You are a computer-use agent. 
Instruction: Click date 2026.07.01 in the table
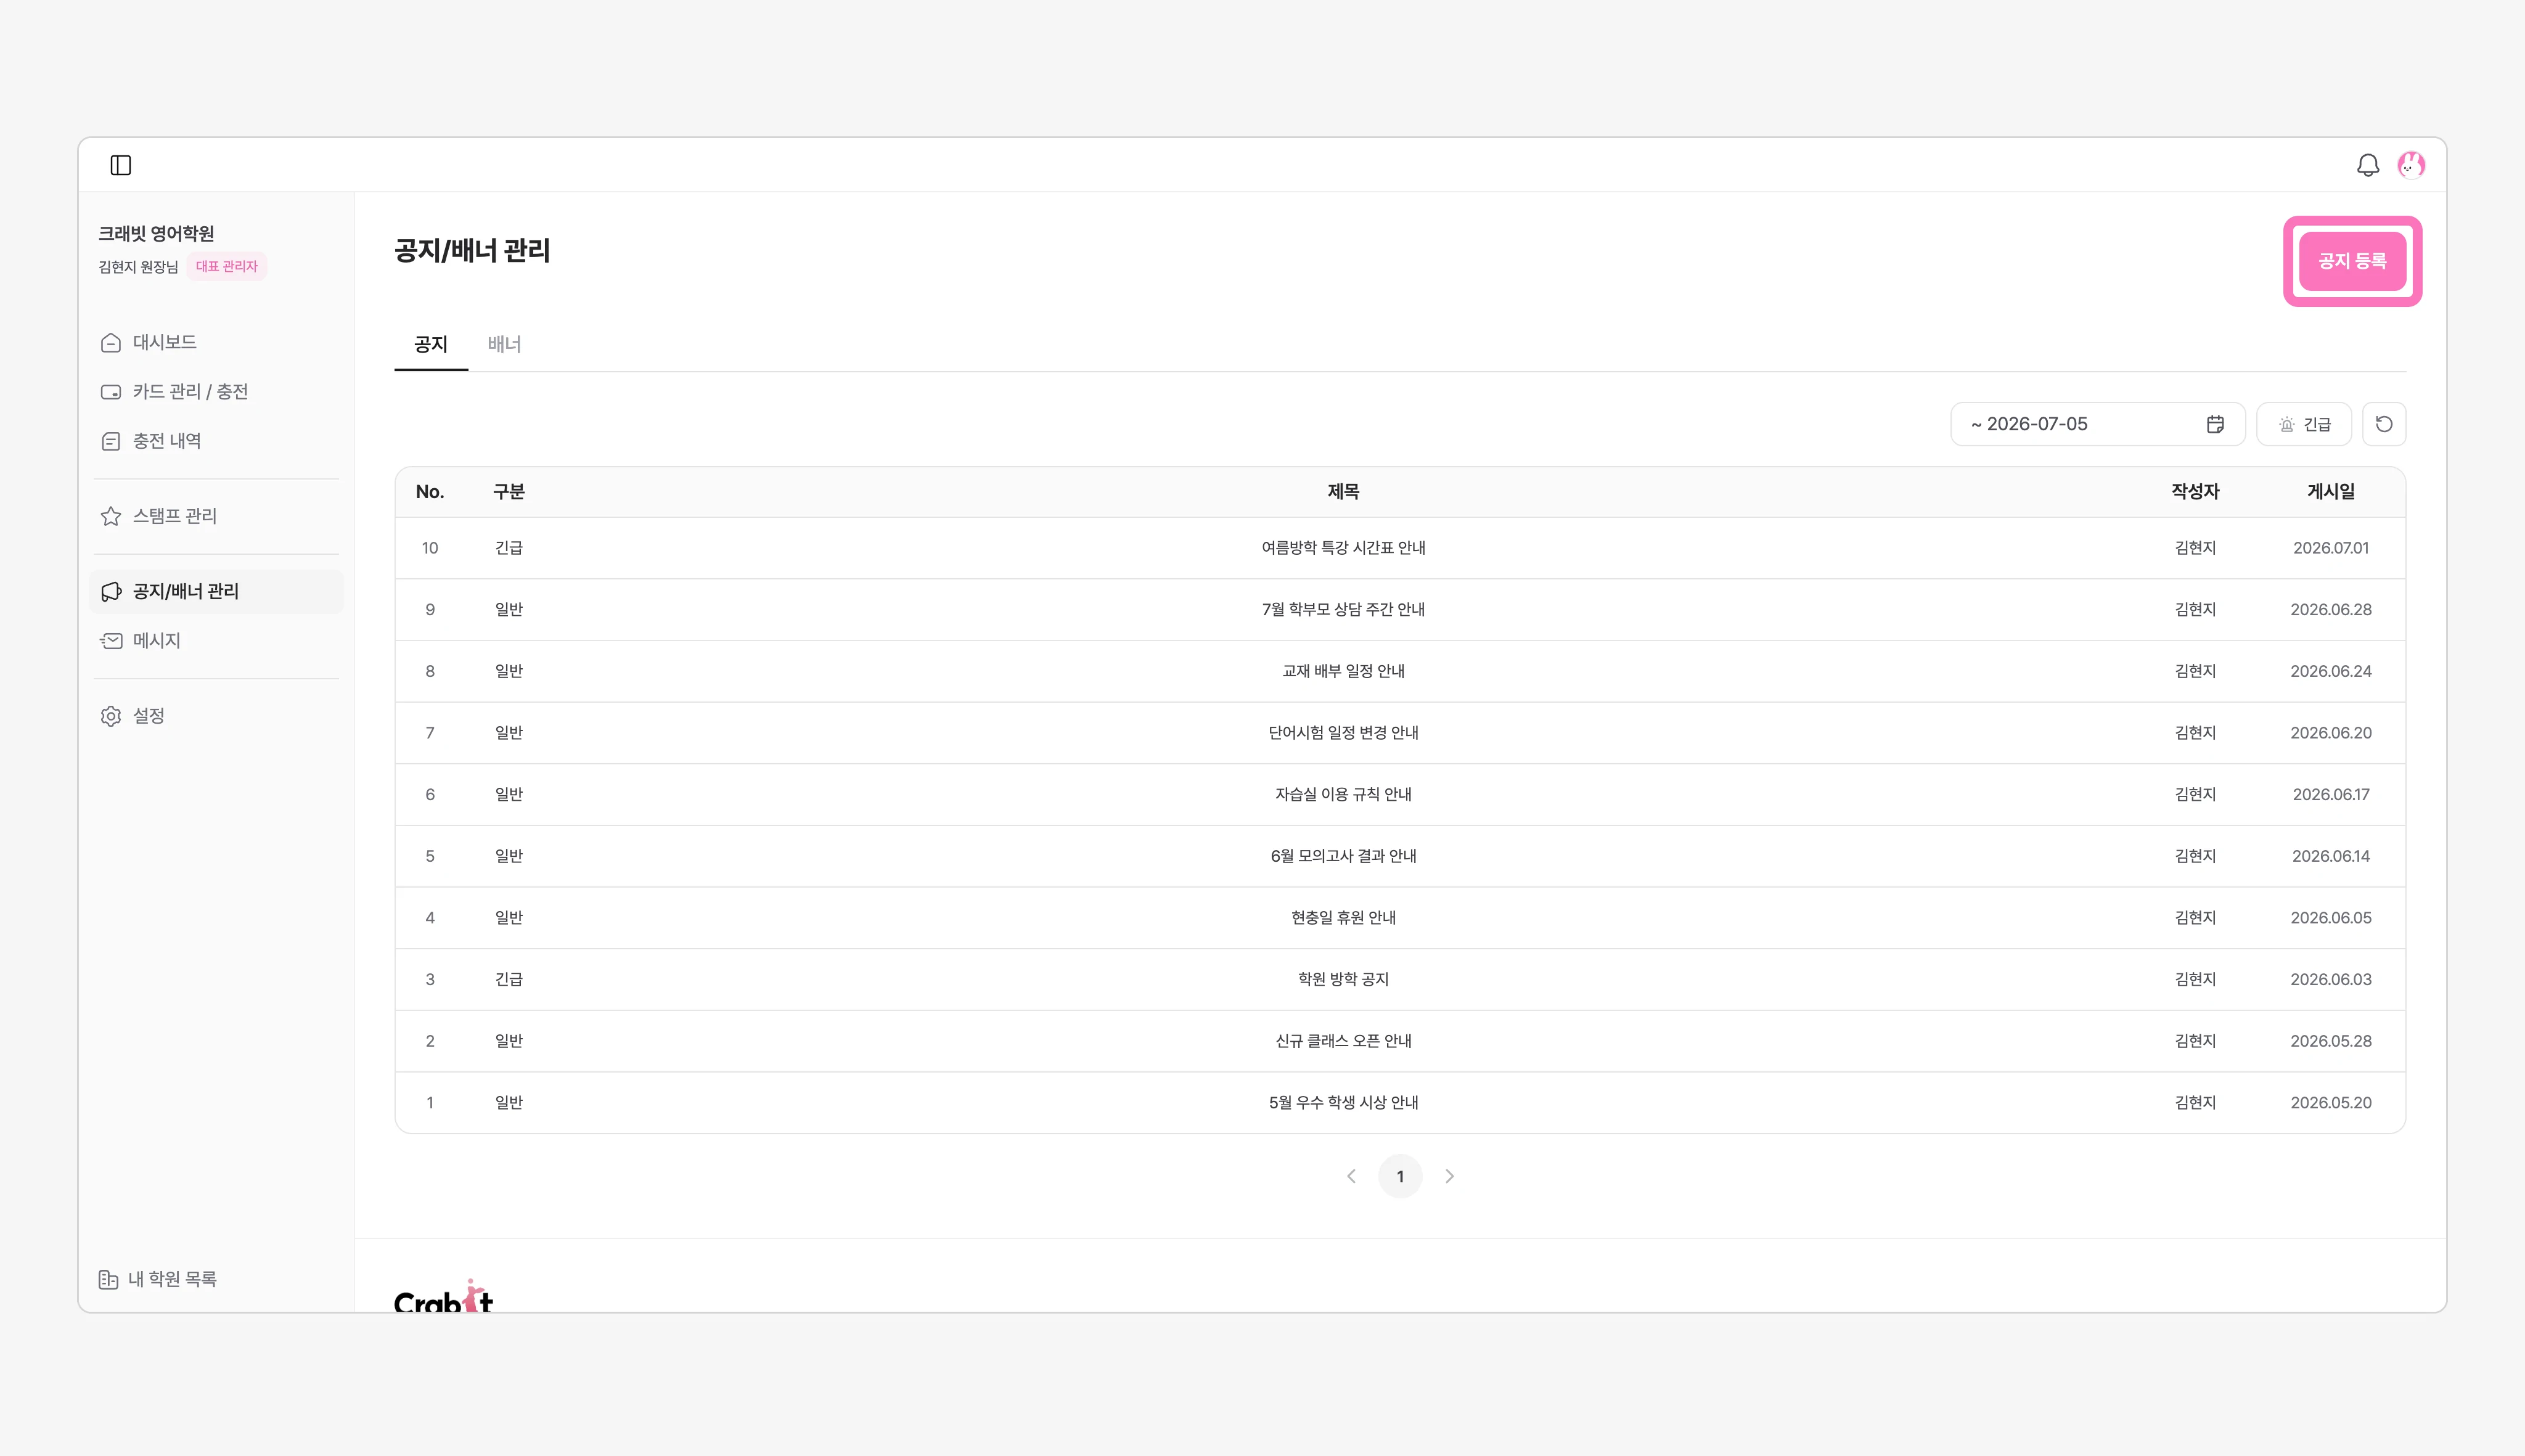point(2331,548)
